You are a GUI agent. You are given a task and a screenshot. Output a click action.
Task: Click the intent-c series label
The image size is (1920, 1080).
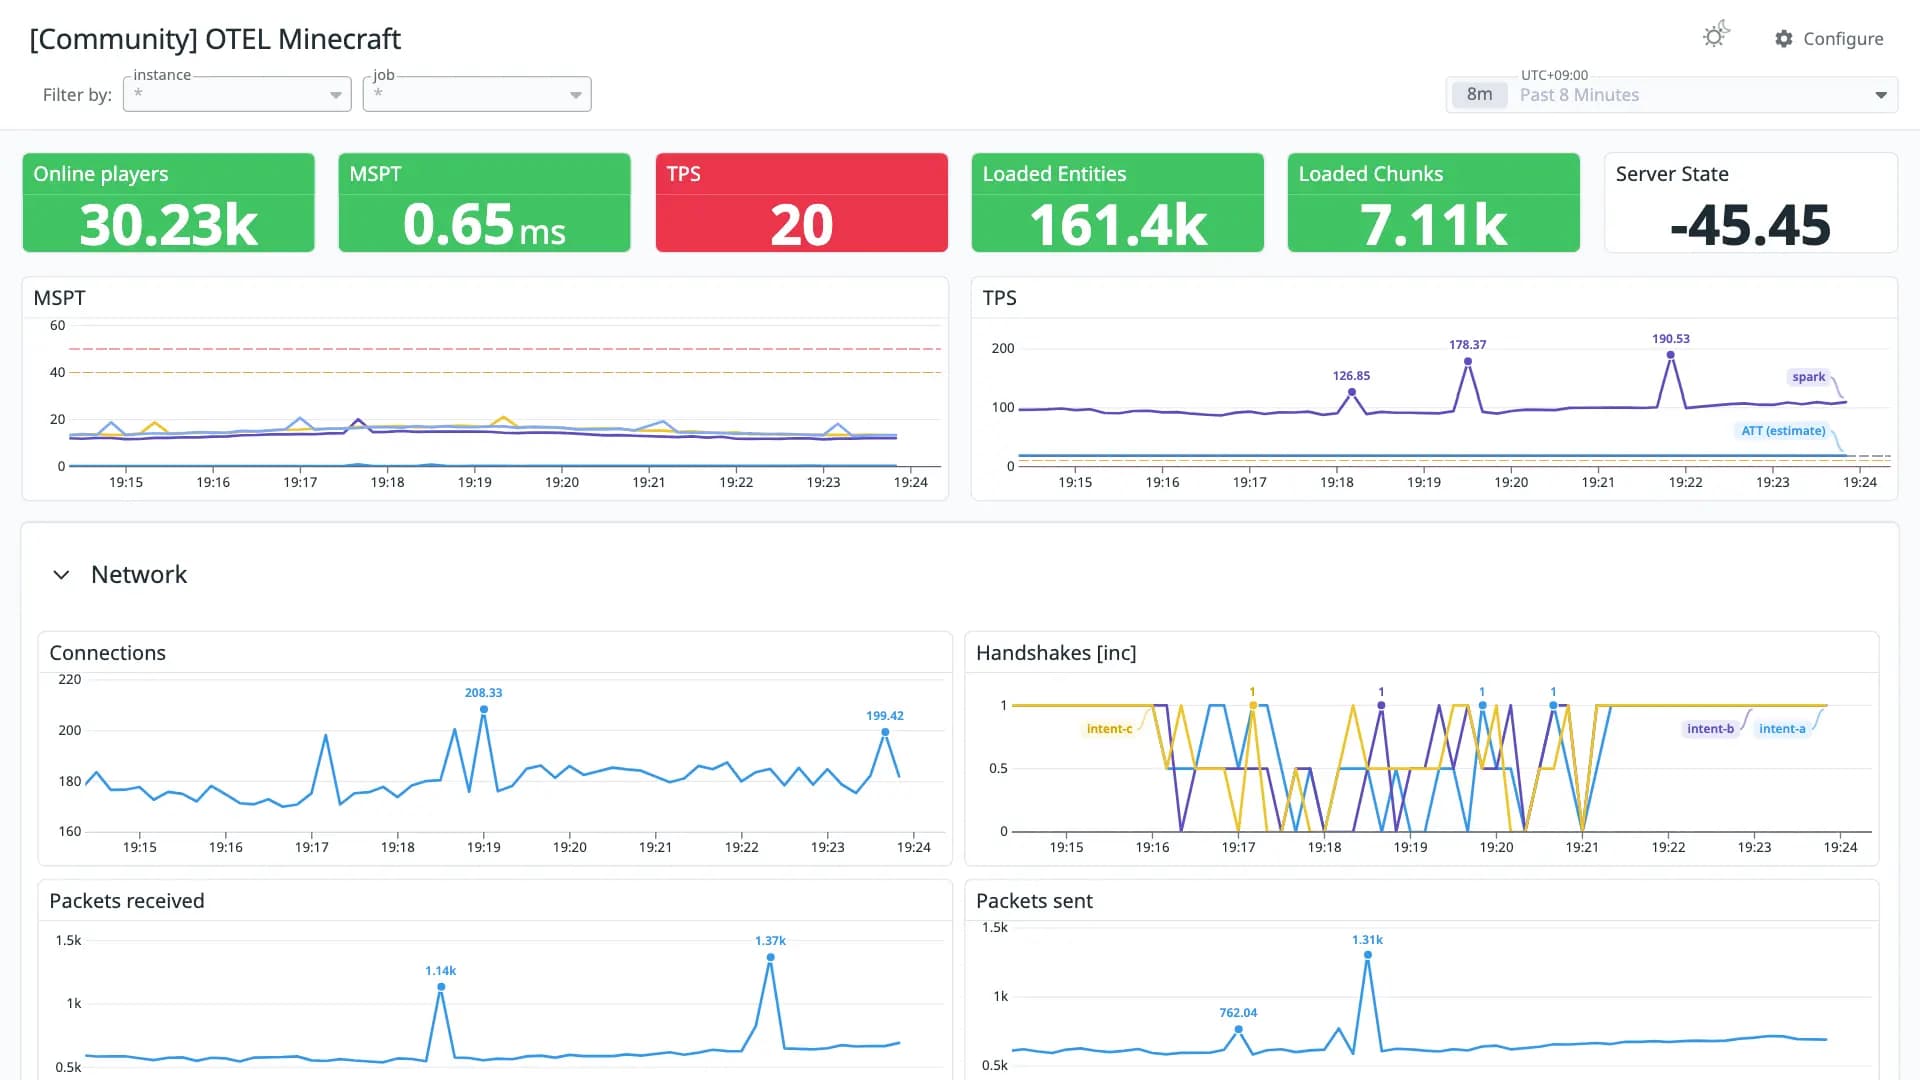(1109, 729)
